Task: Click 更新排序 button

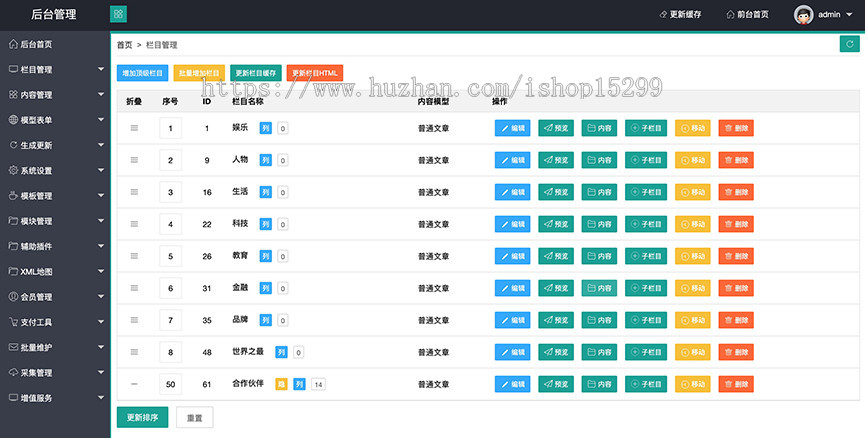Action: 142,418
